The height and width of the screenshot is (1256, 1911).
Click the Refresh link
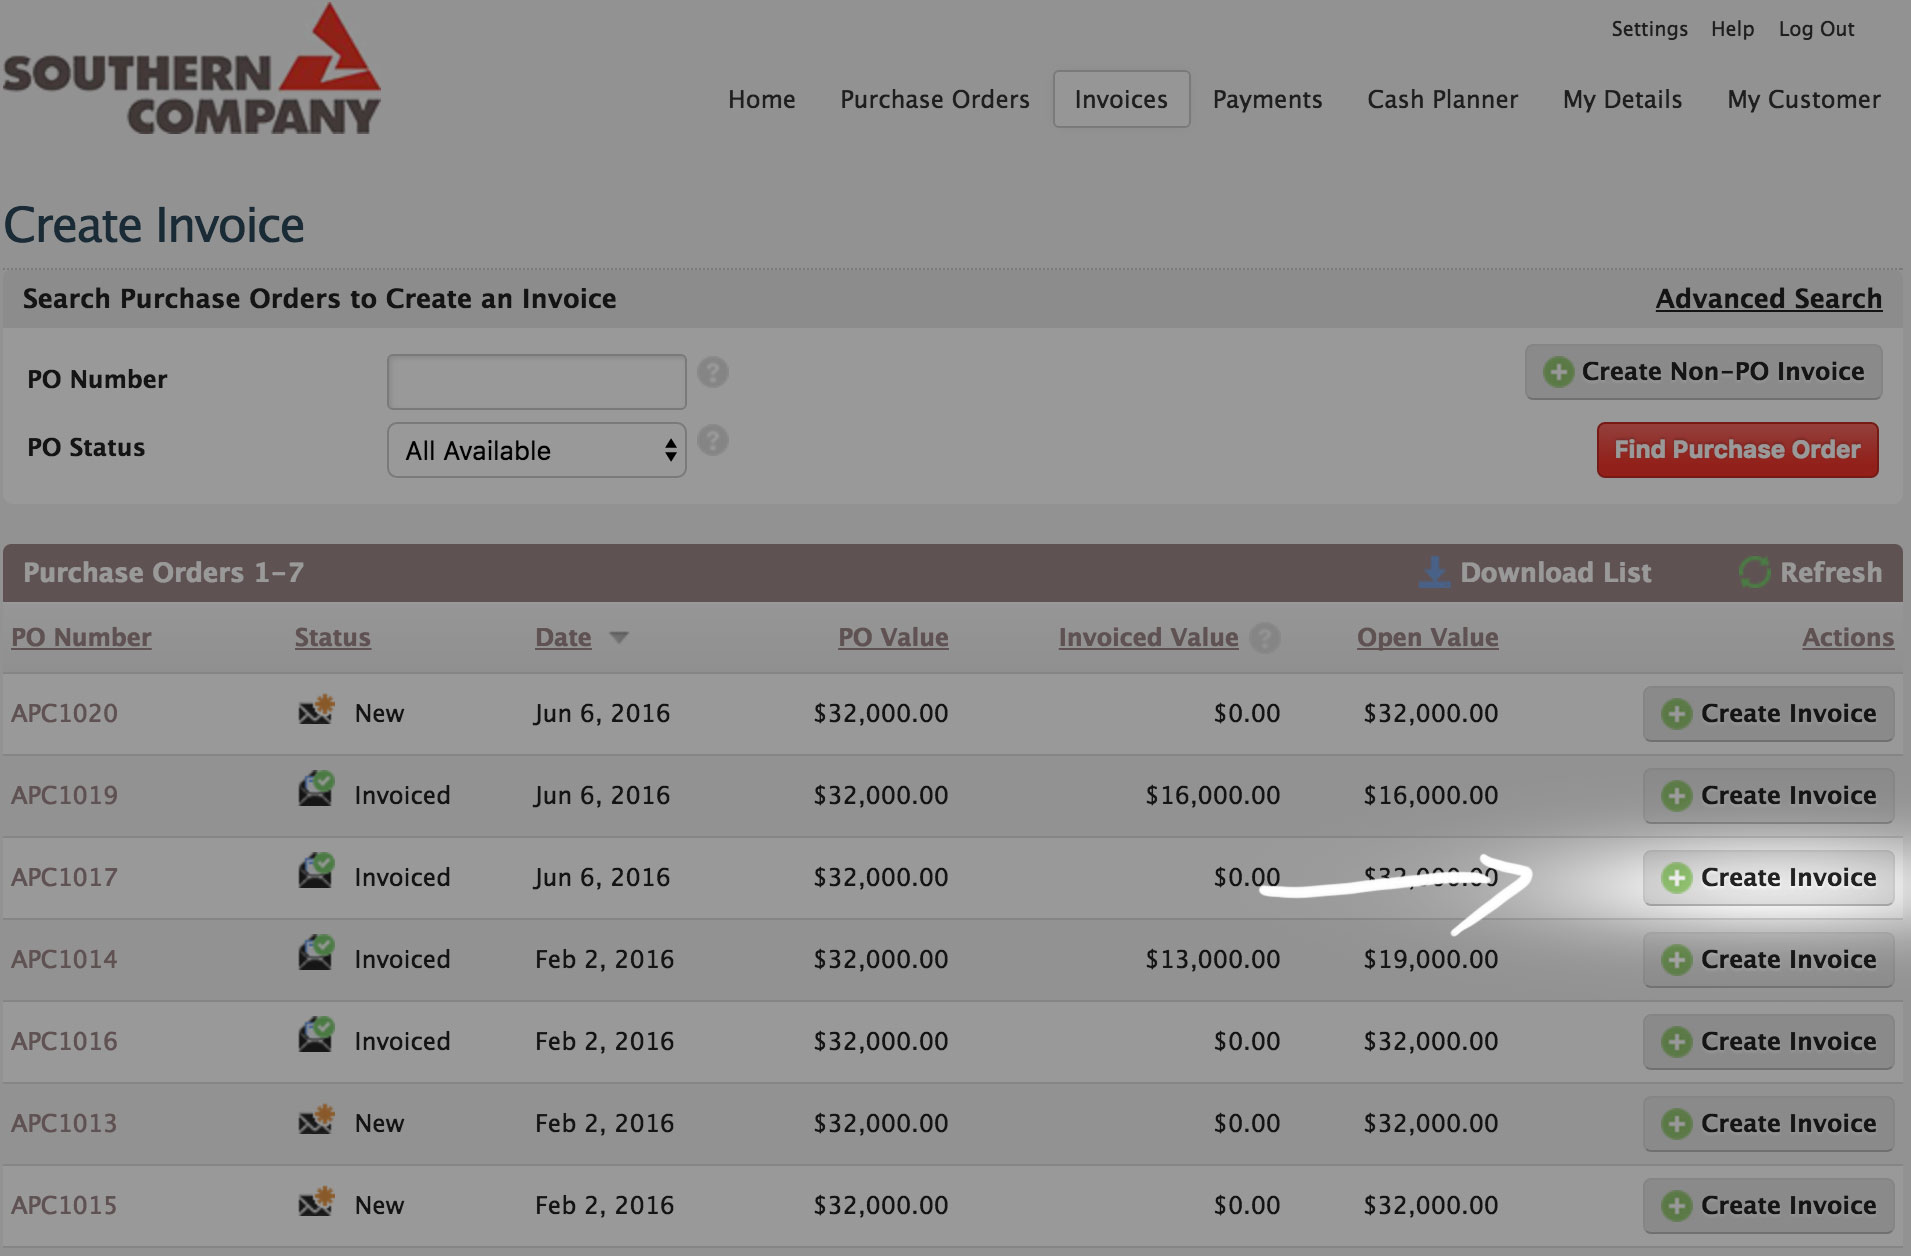tap(1831, 573)
